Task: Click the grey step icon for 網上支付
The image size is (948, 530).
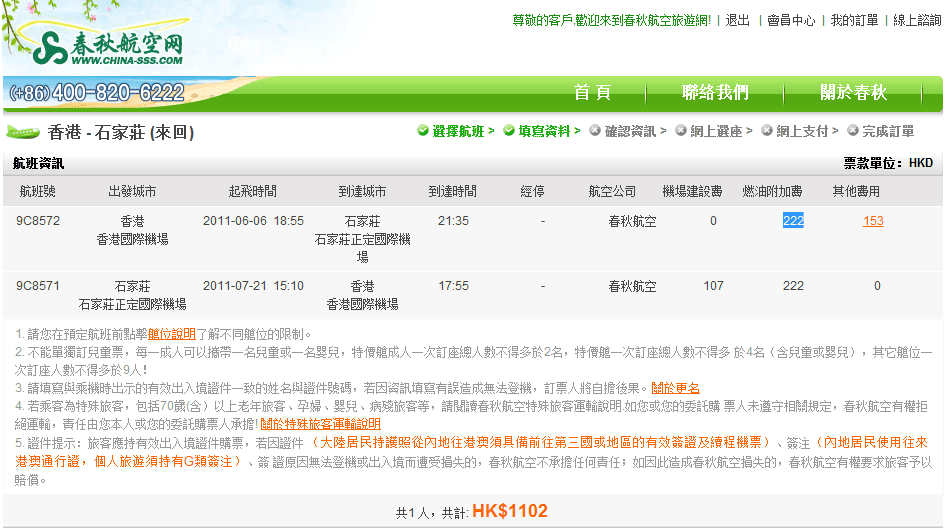Action: click(x=767, y=131)
